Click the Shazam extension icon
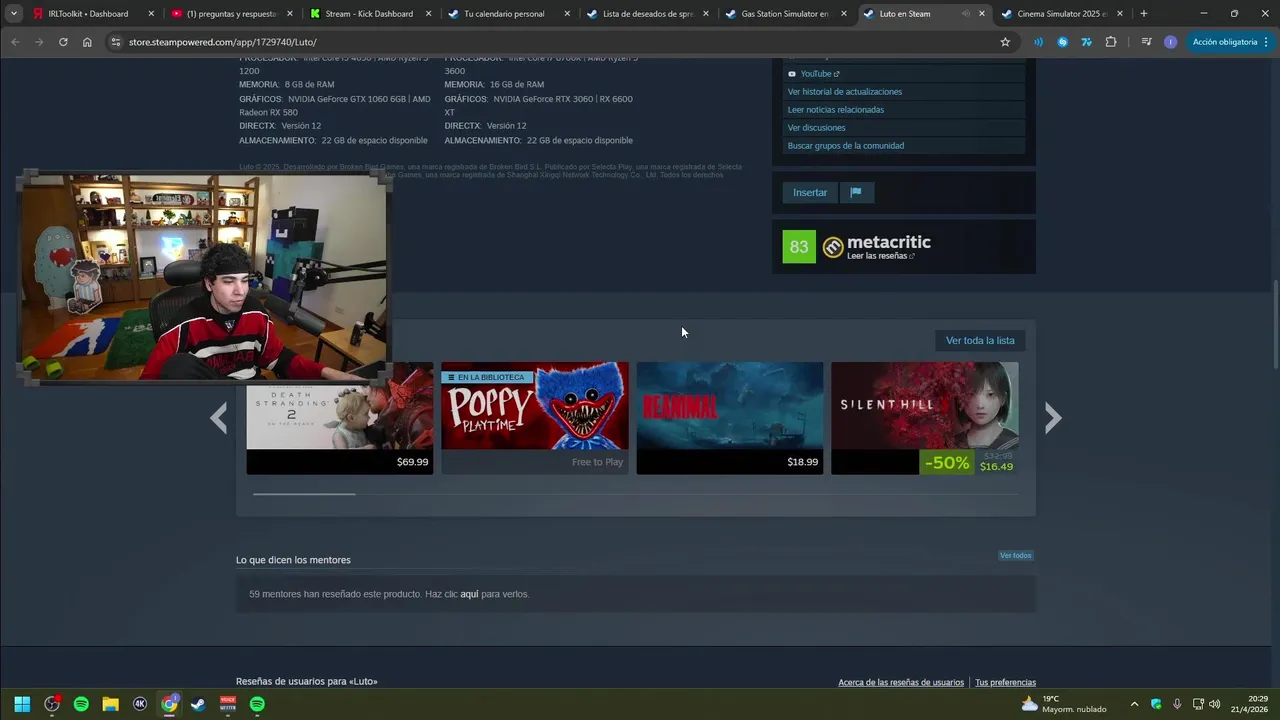Viewport: 1280px width, 720px height. pos(1062,42)
